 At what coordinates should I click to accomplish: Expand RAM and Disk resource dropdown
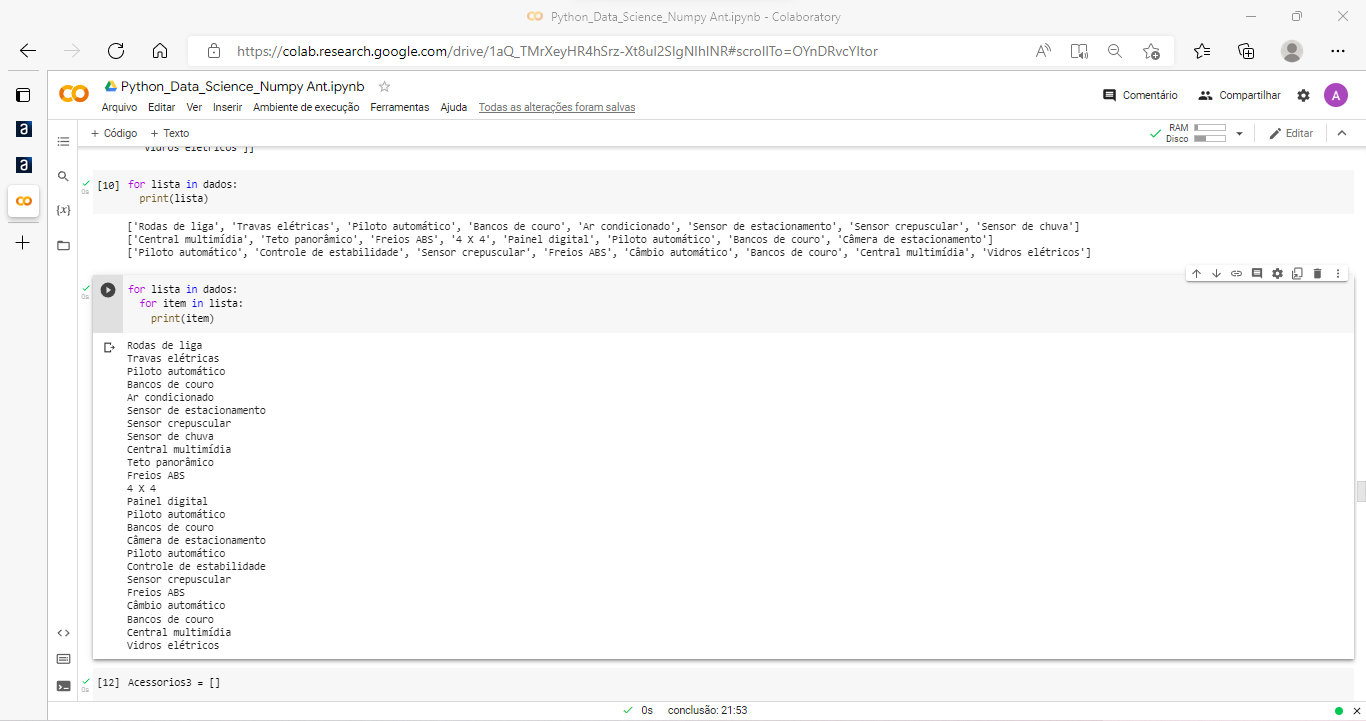pyautogui.click(x=1239, y=133)
